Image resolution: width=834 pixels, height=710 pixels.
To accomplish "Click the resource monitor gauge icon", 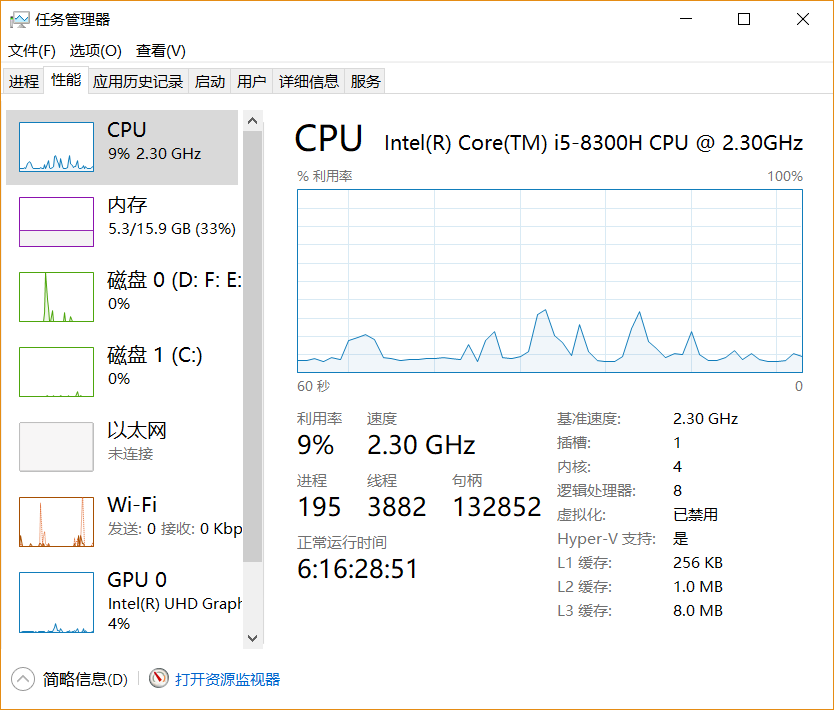I will coord(159,678).
